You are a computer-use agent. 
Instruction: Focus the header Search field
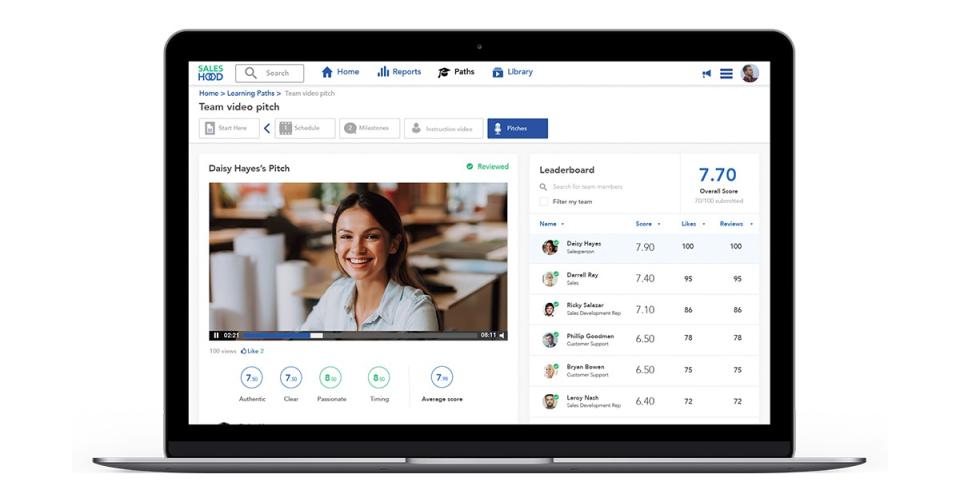(x=269, y=73)
